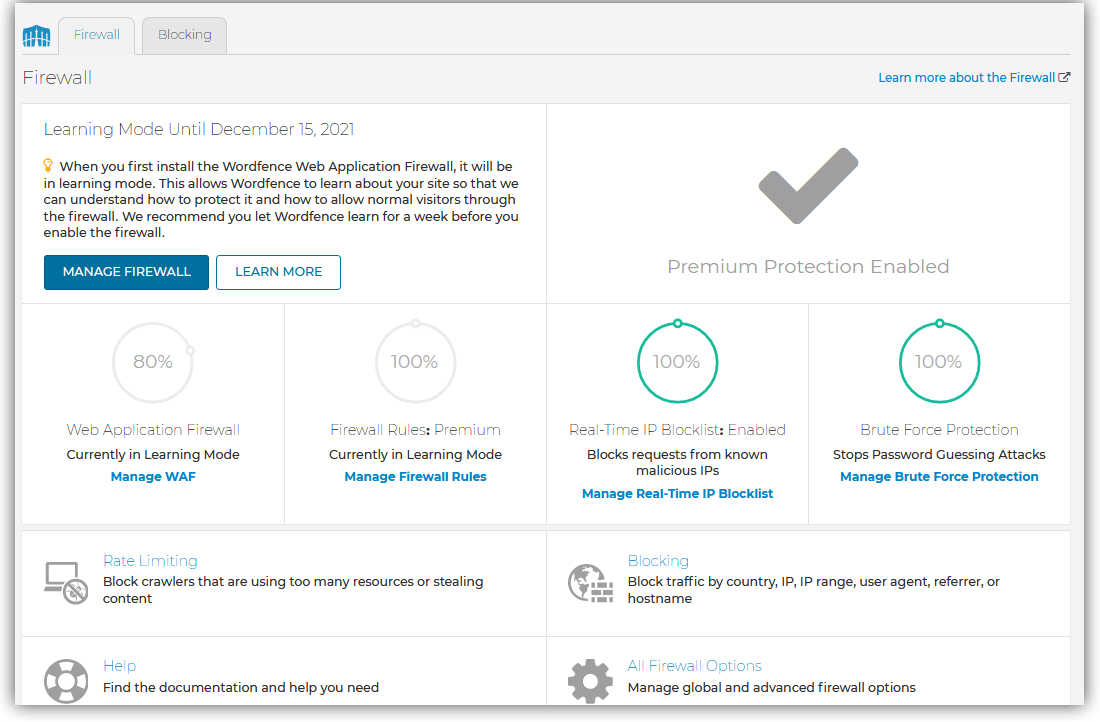The width and height of the screenshot is (1100, 722).
Task: Click the Brute Force Protection label
Action: (939, 429)
